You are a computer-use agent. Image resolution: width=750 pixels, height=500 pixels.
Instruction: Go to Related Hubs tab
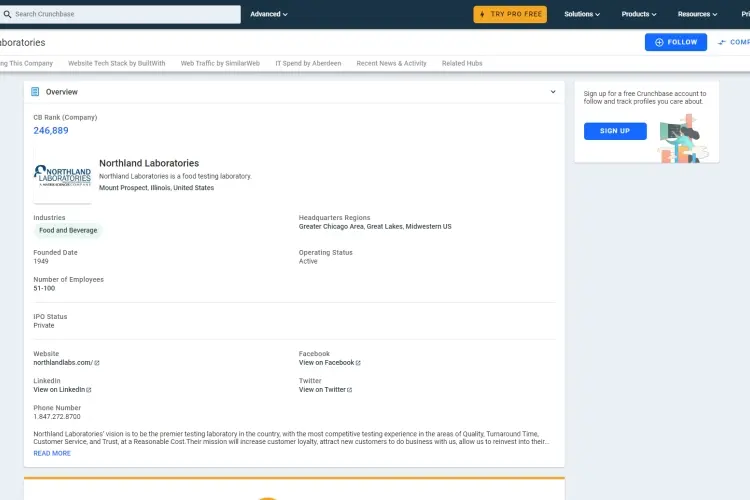[462, 63]
